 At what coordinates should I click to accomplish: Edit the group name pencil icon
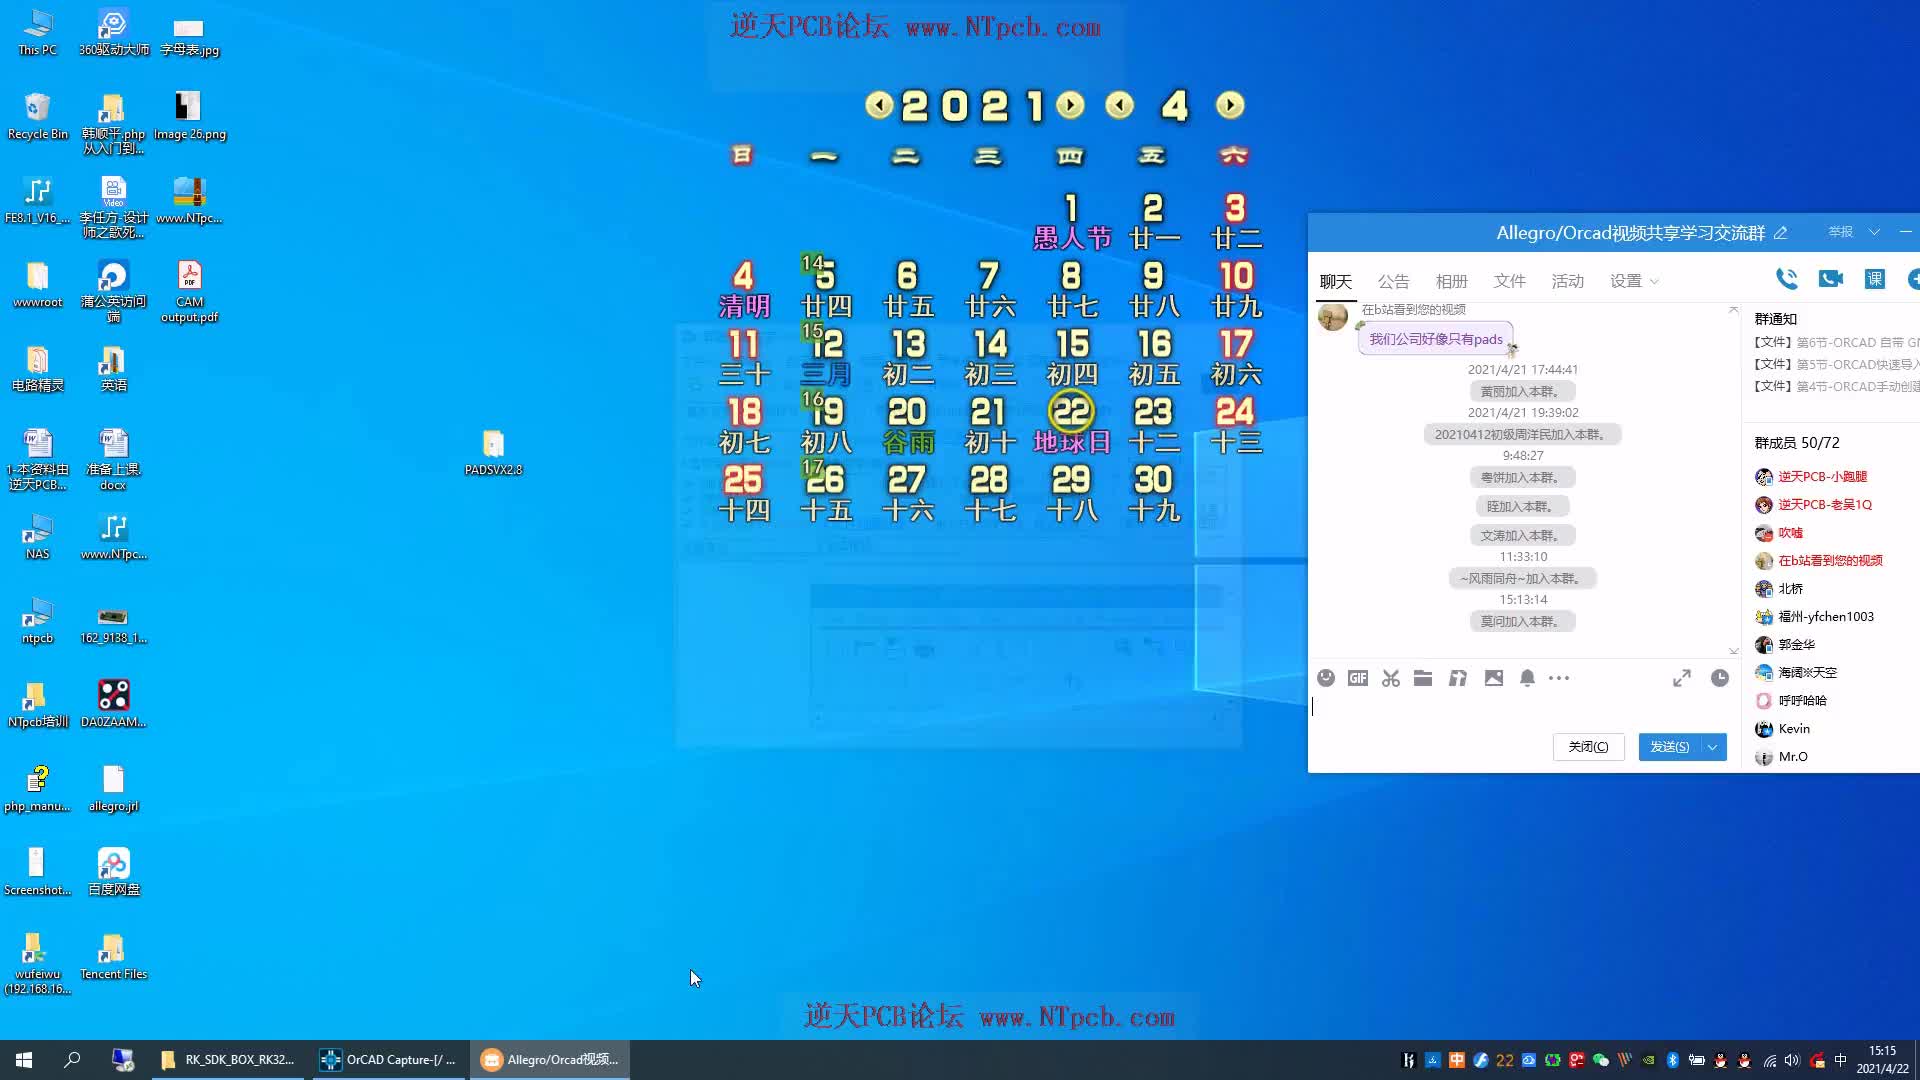(1780, 233)
